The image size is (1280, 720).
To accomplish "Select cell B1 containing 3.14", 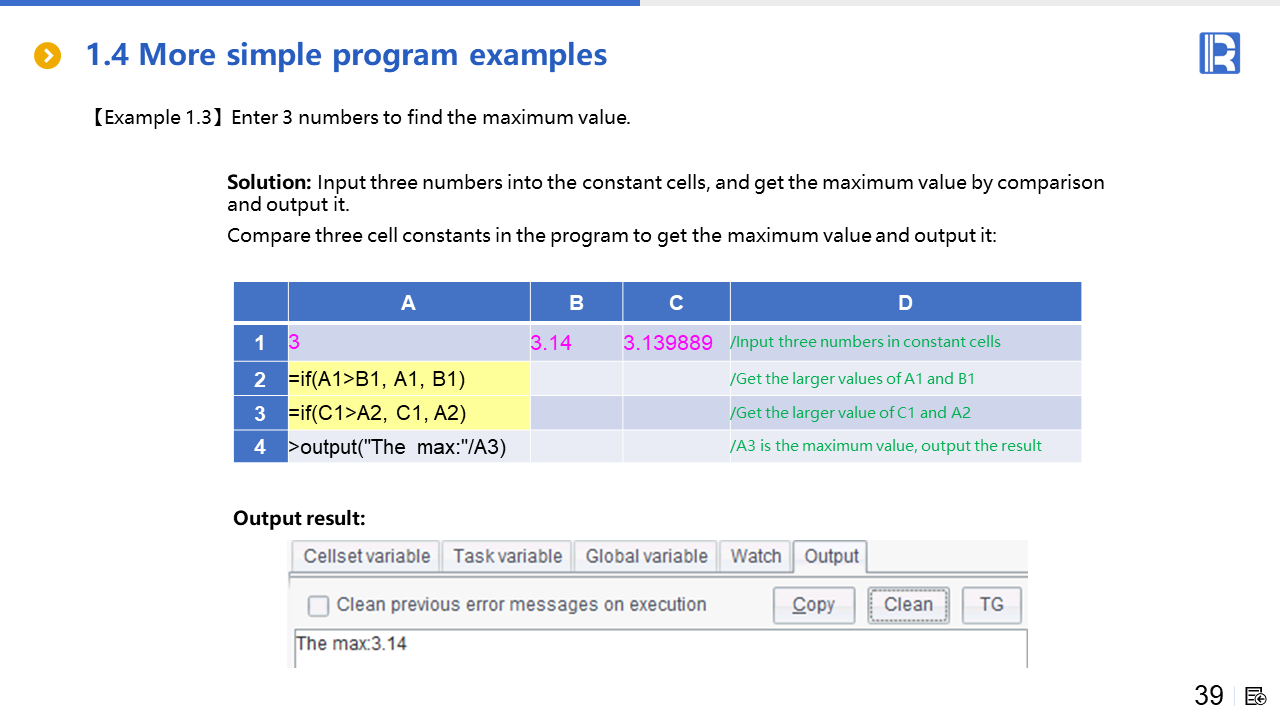I will (x=575, y=342).
